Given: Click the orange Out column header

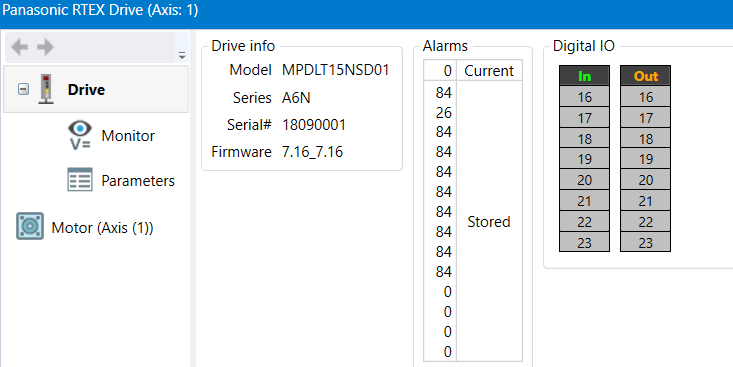Looking at the screenshot, I should coord(646,76).
